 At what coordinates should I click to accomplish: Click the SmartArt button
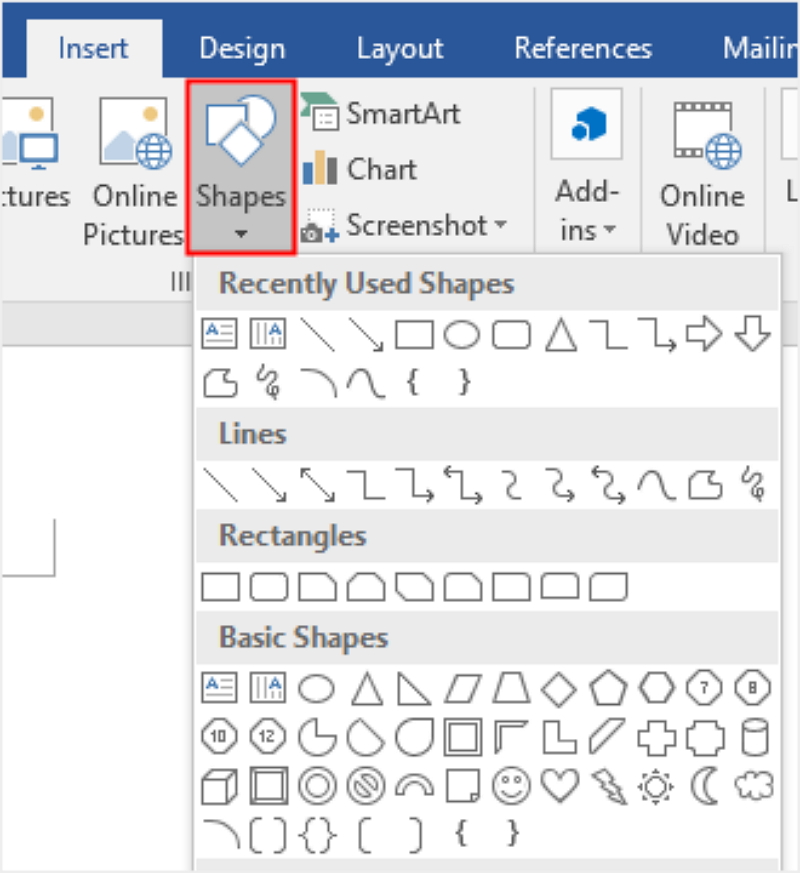click(382, 114)
